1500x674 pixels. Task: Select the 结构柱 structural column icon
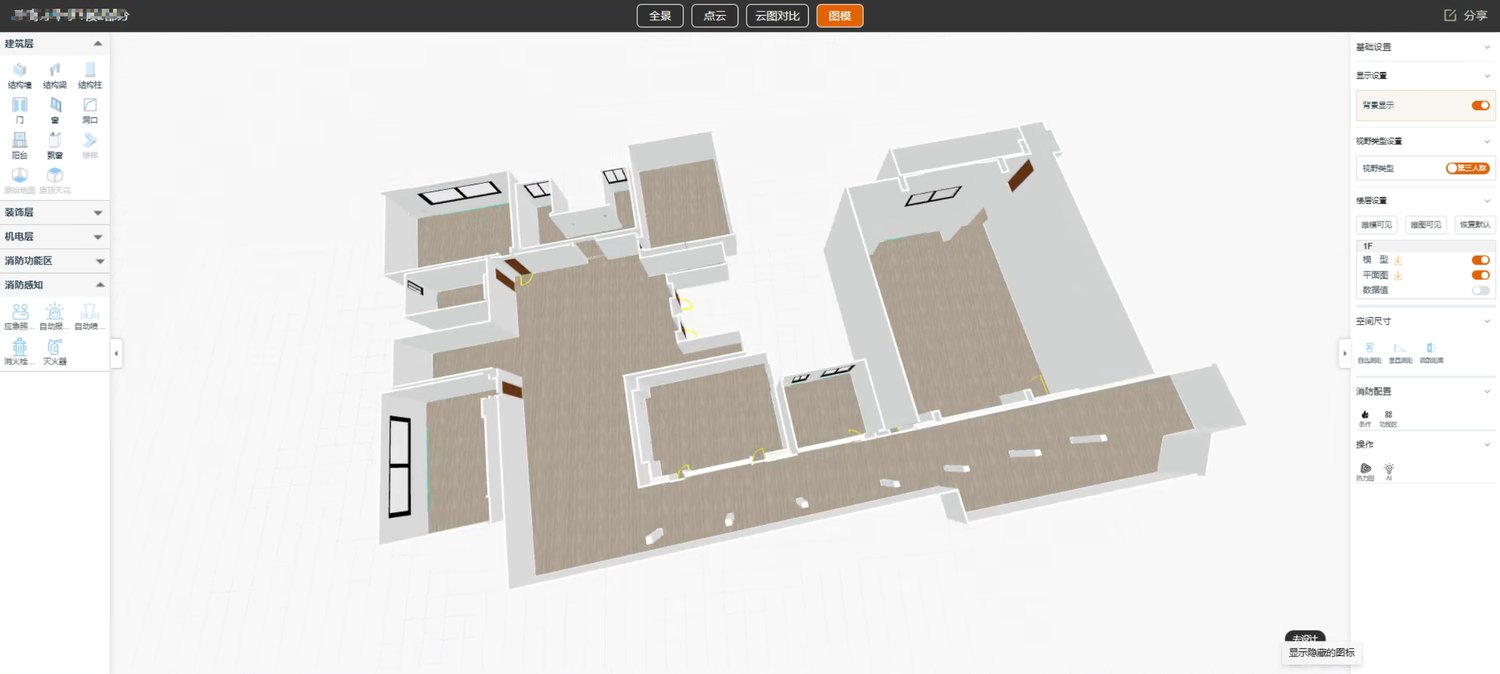click(x=90, y=76)
